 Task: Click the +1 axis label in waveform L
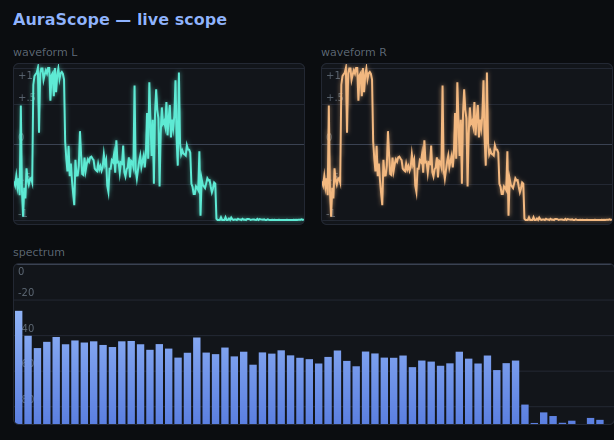pyautogui.click(x=25, y=76)
